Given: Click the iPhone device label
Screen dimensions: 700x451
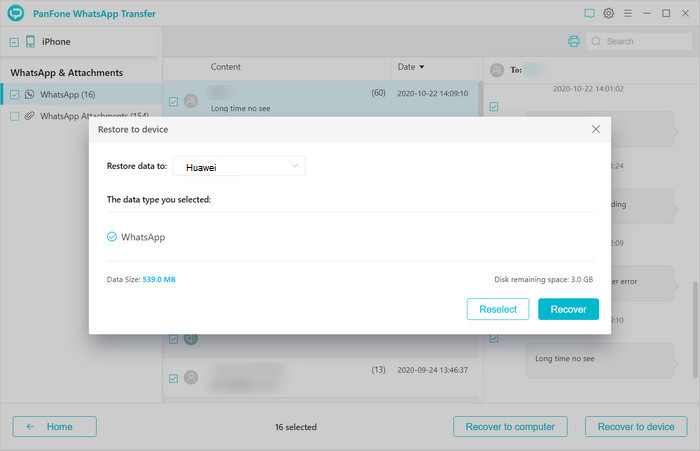Looking at the screenshot, I should (x=56, y=42).
